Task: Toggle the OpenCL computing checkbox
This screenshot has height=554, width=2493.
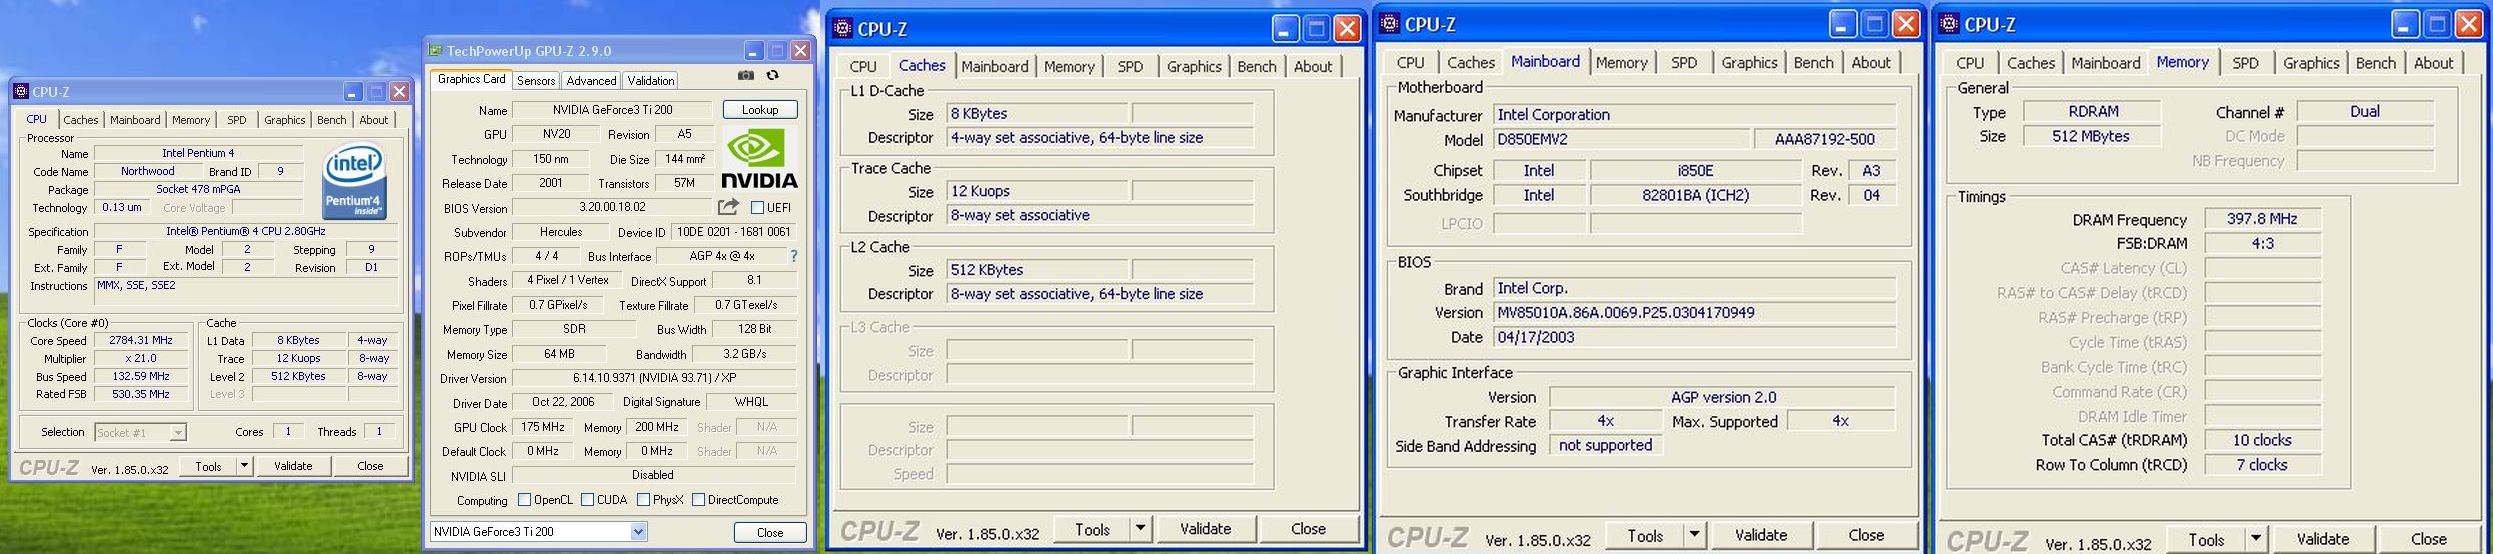Action: click(524, 499)
